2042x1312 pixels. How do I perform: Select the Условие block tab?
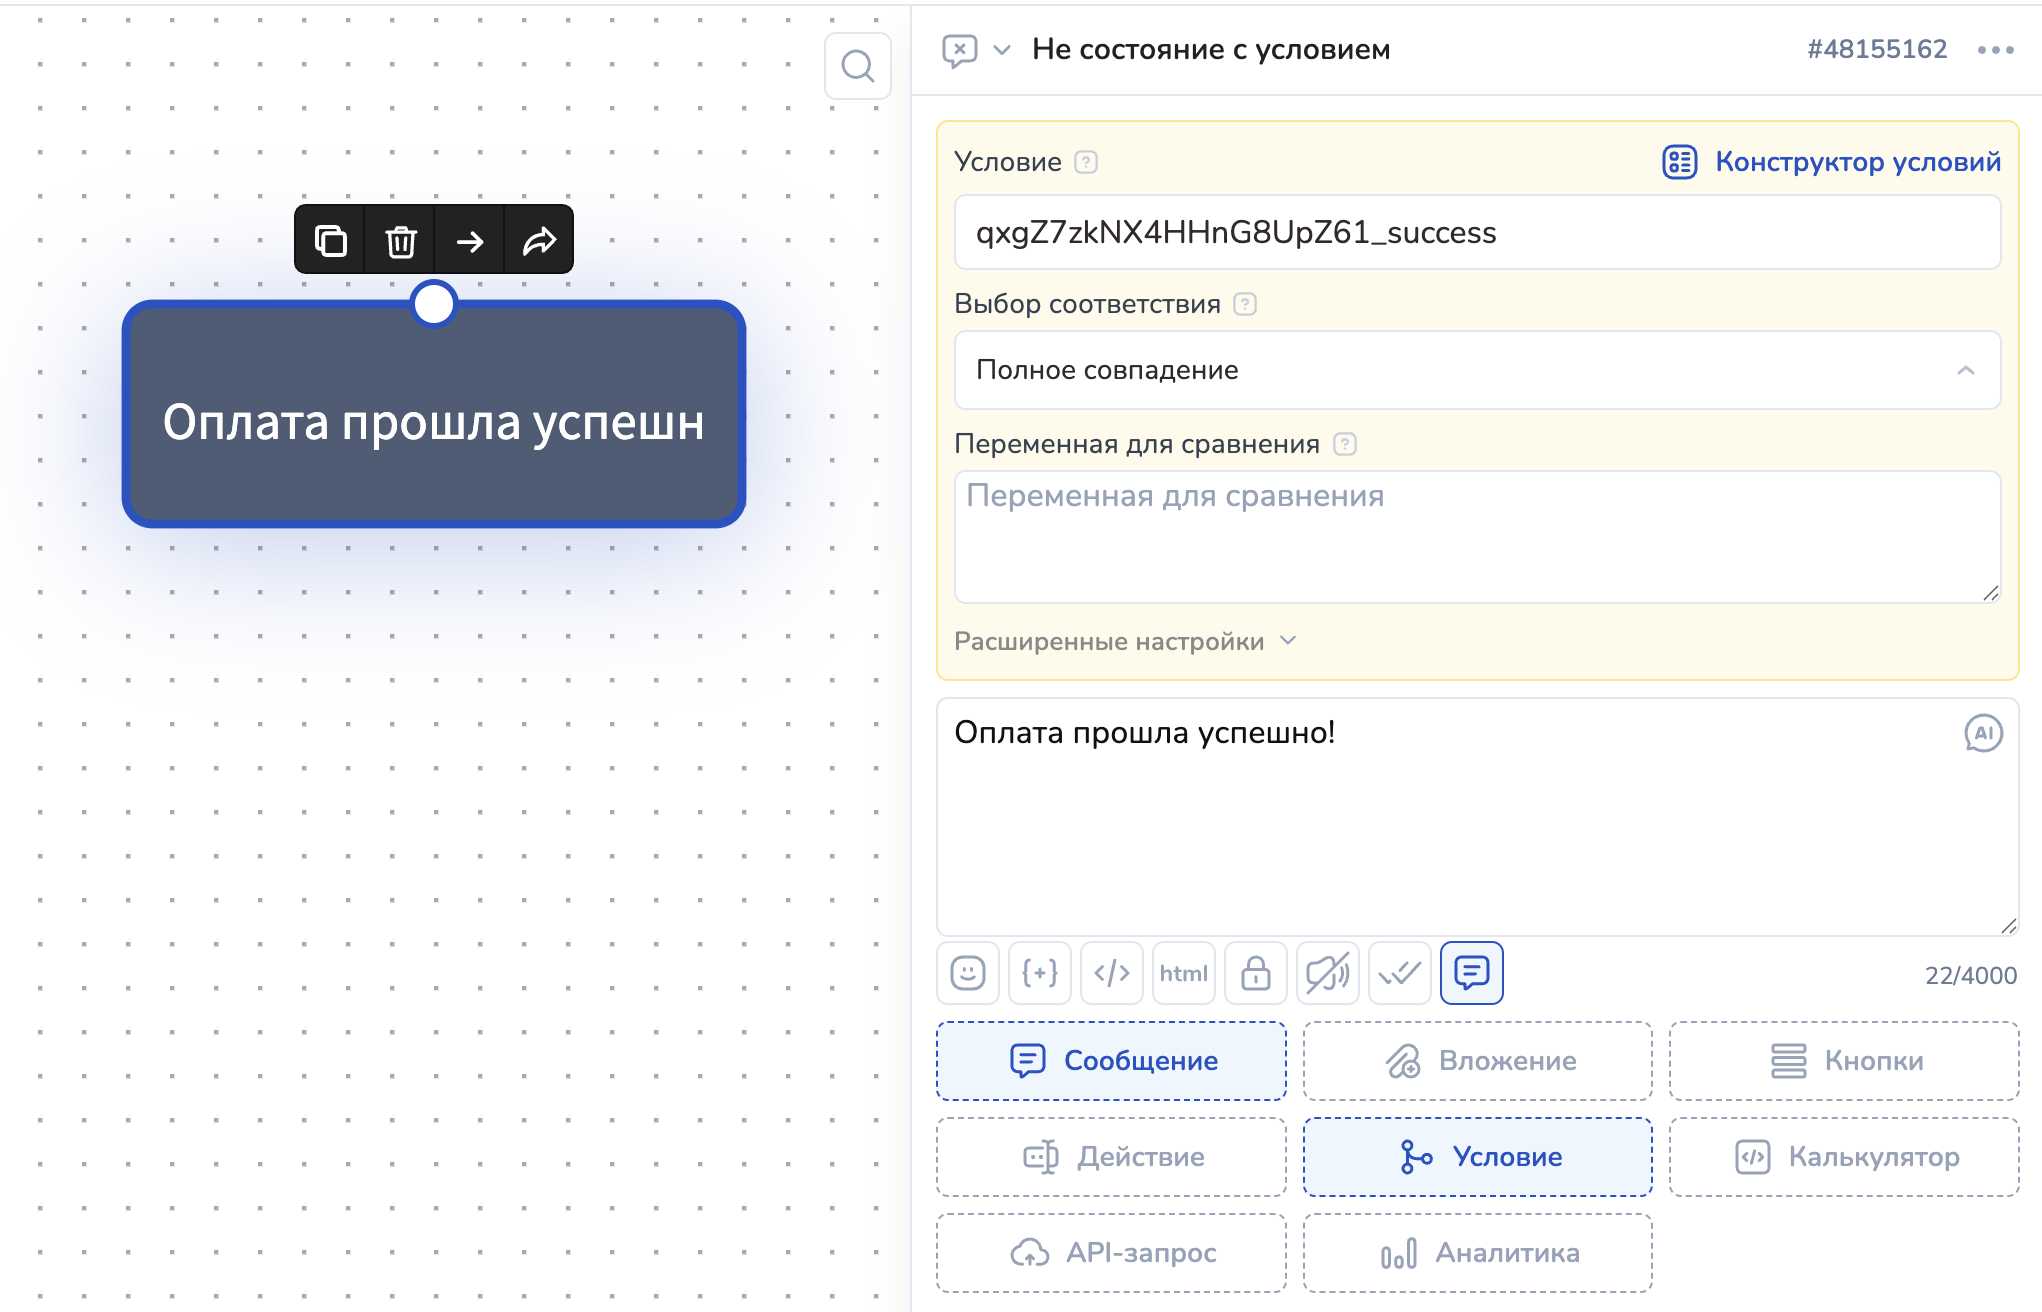[1477, 1157]
